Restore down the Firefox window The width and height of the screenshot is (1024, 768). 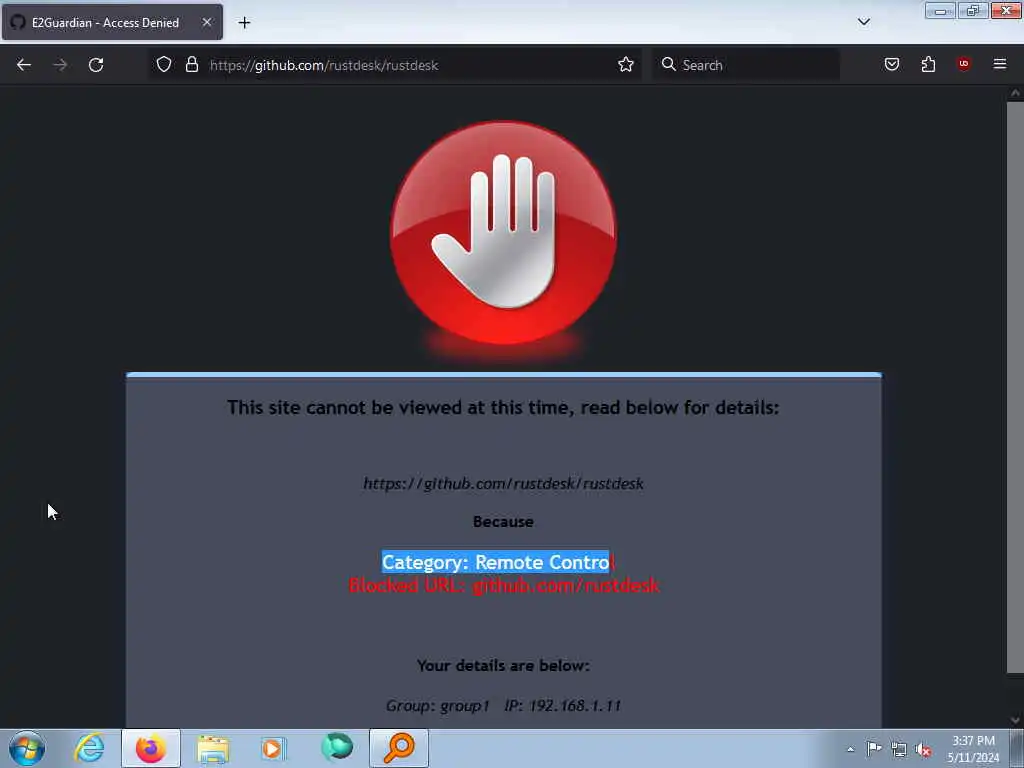pos(973,10)
